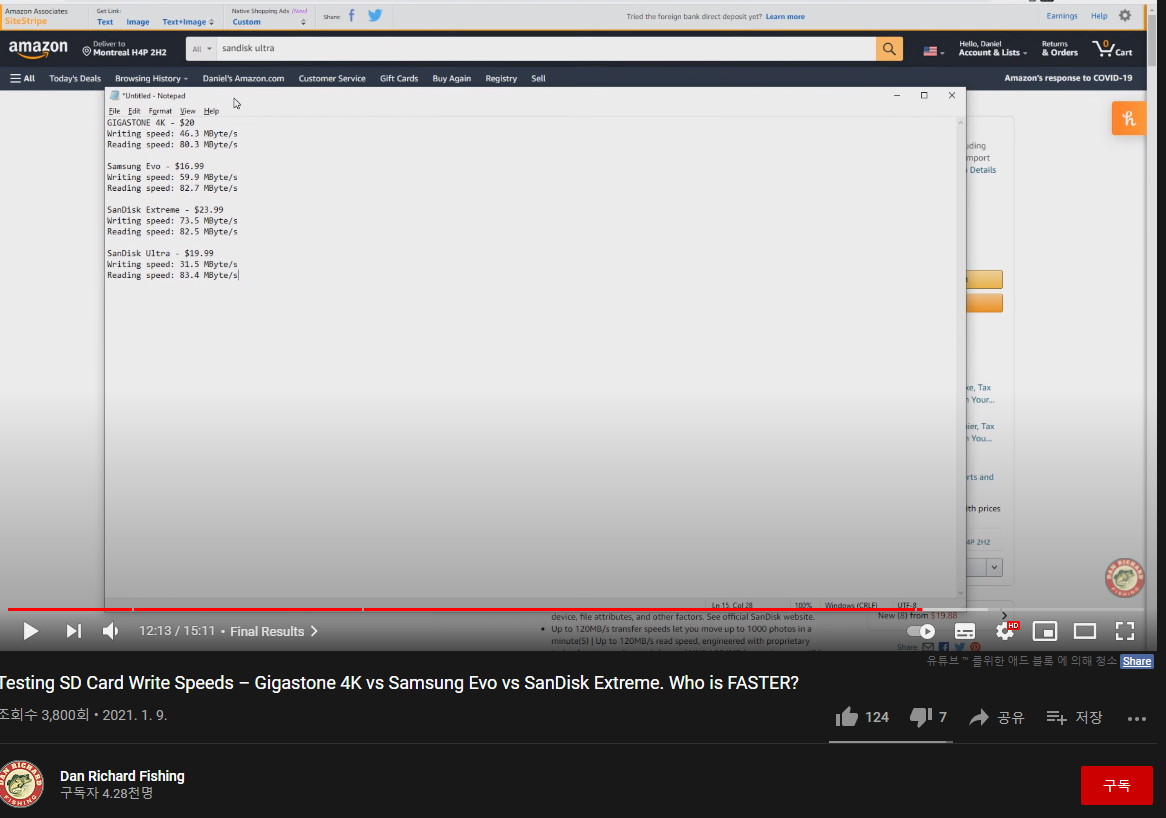The image size is (1166, 818).
Task: Open Deliver to Montreal location selector
Action: 124,49
